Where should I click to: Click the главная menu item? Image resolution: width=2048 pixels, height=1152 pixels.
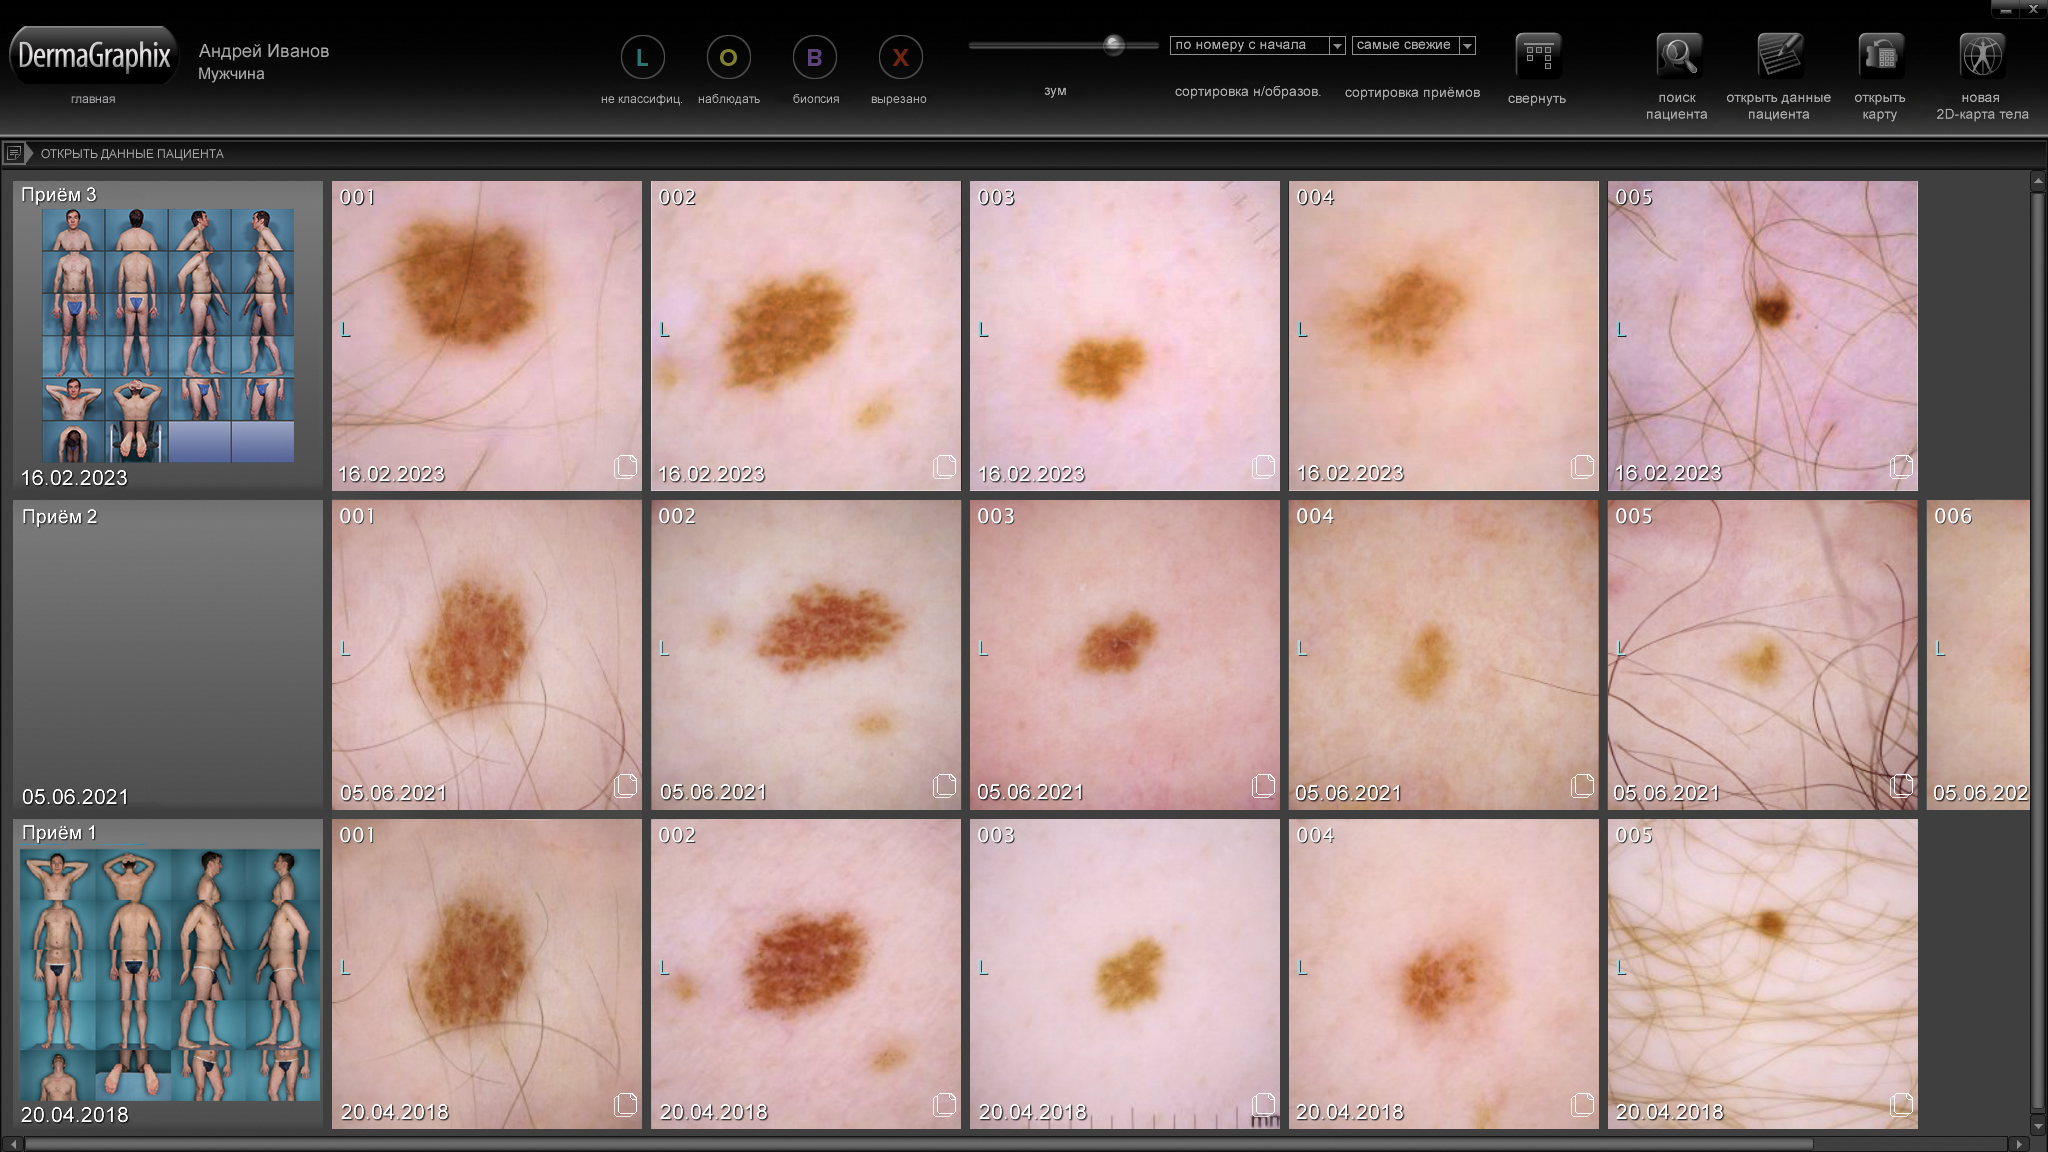pos(92,98)
